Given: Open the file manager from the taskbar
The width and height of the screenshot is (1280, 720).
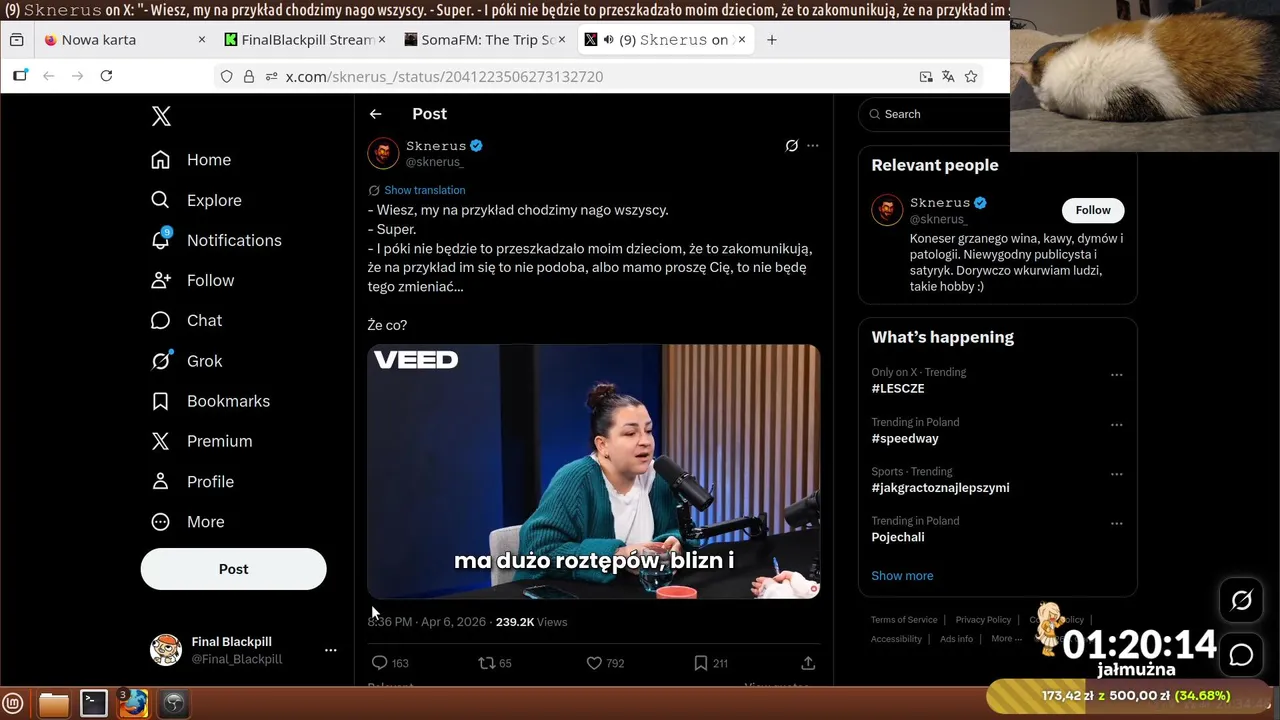Looking at the screenshot, I should click(54, 704).
